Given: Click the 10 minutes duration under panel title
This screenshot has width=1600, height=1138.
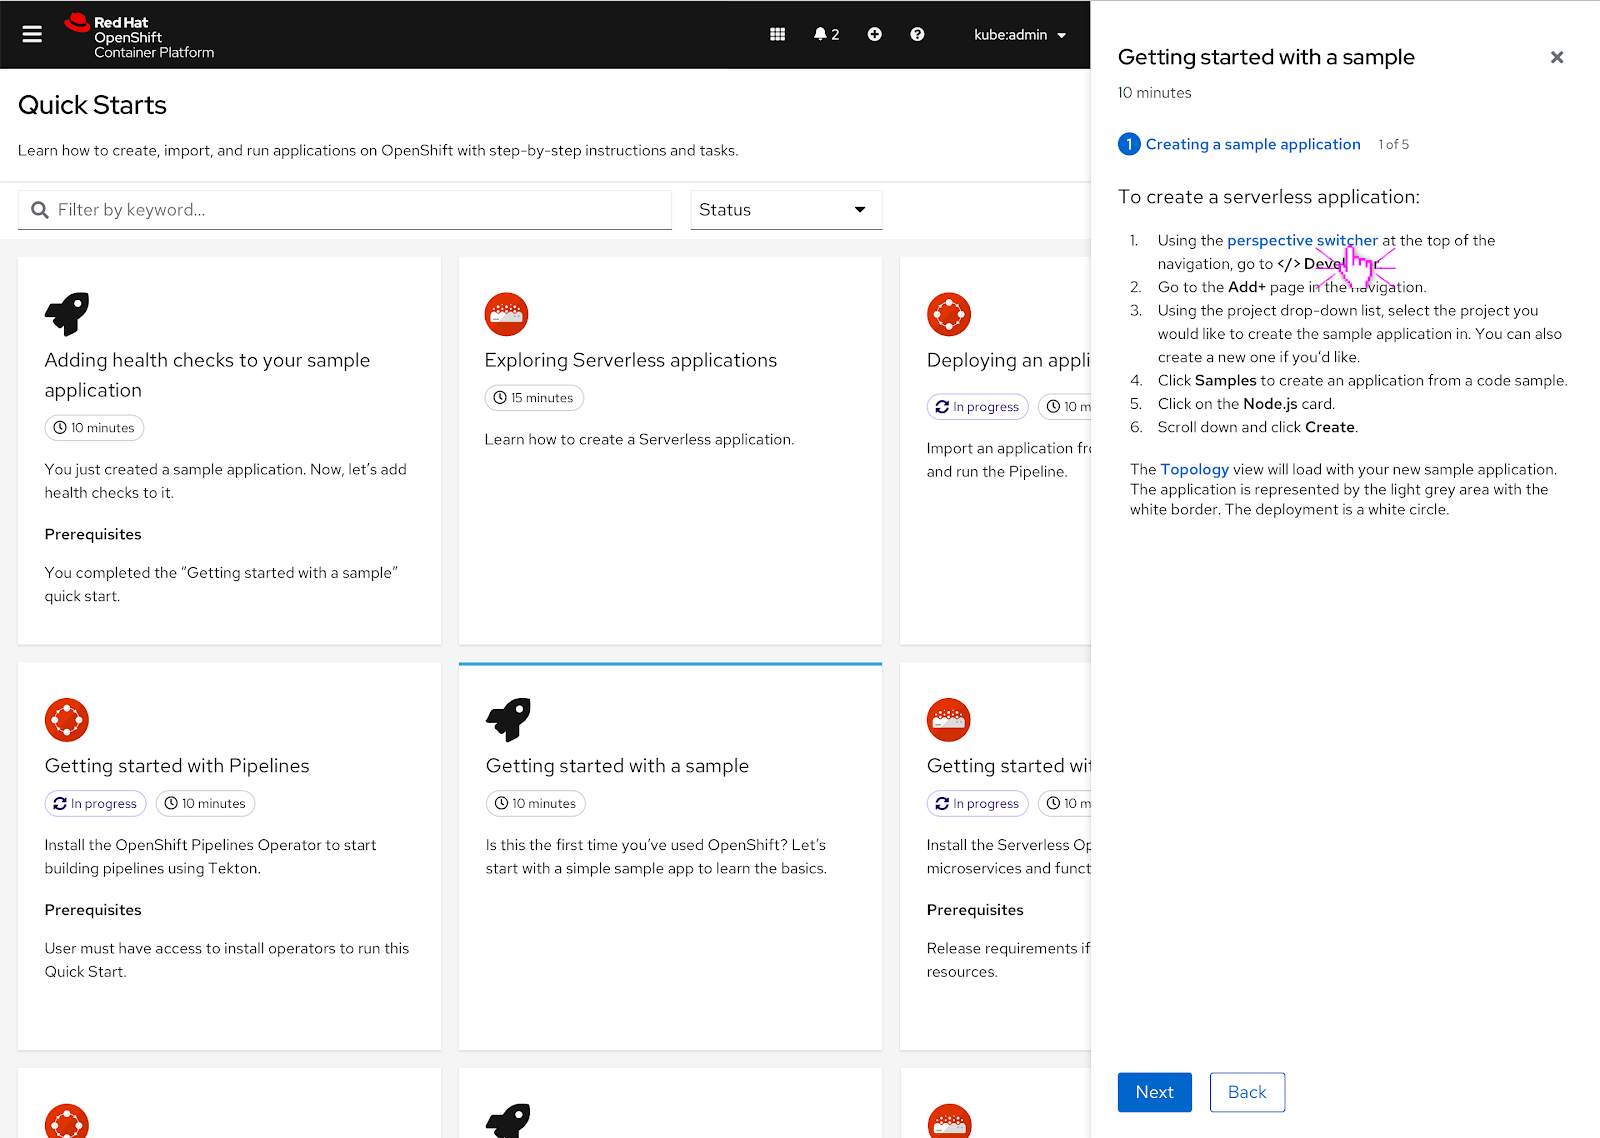Looking at the screenshot, I should [x=1154, y=93].
